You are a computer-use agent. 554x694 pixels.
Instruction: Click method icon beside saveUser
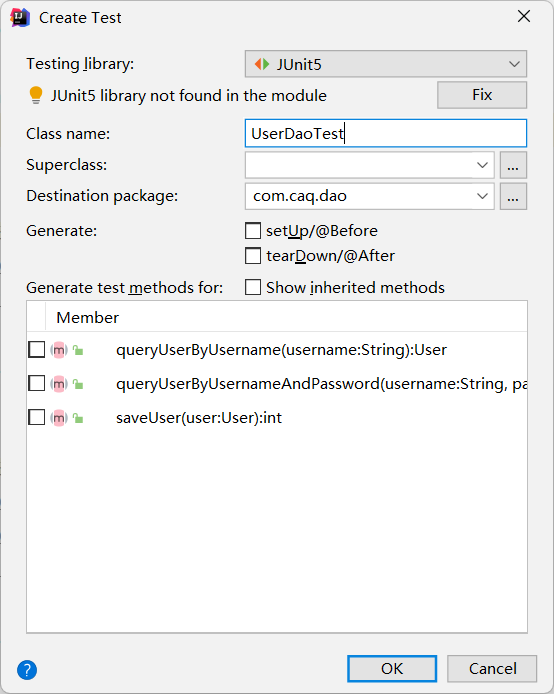(59, 418)
